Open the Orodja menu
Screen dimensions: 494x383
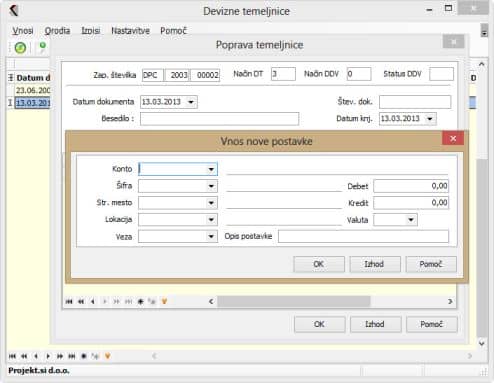[57, 31]
